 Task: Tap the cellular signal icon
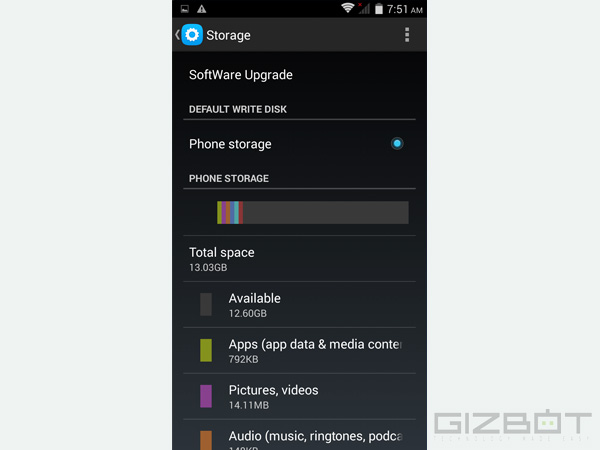click(x=364, y=8)
